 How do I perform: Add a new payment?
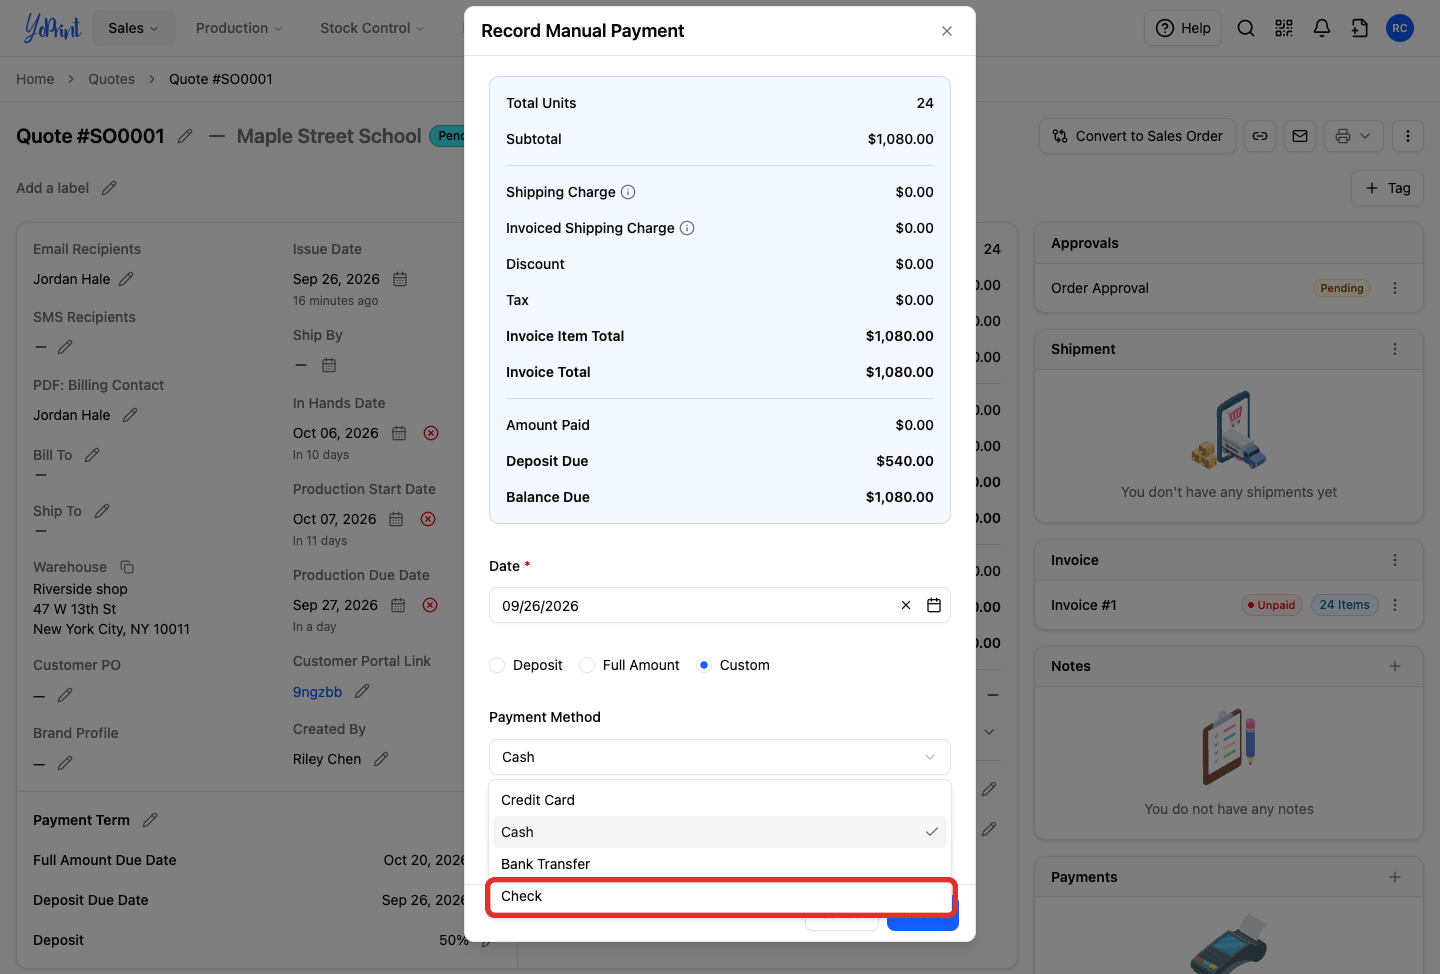[1395, 877]
